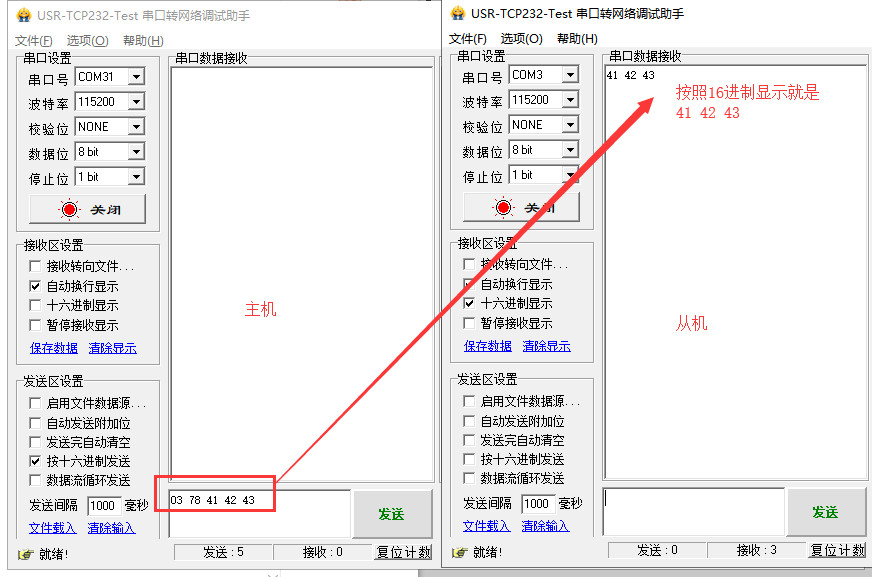Viewport: 872px width, 577px height.
Task: Open 选项(O) menu in right window
Action: [521, 39]
